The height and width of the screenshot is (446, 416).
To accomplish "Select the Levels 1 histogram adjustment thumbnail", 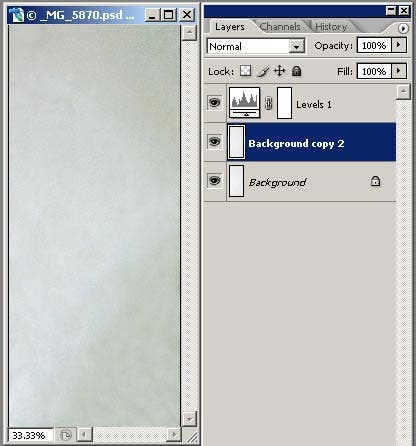I will pos(244,103).
